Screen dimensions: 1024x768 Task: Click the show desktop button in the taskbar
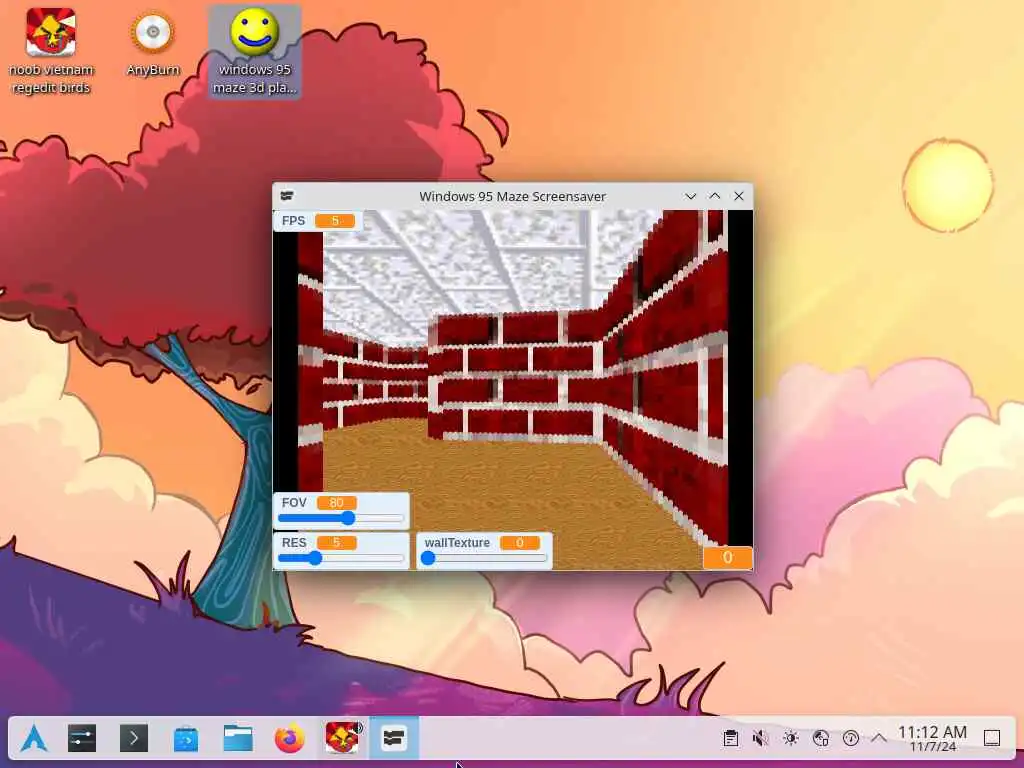click(x=992, y=739)
